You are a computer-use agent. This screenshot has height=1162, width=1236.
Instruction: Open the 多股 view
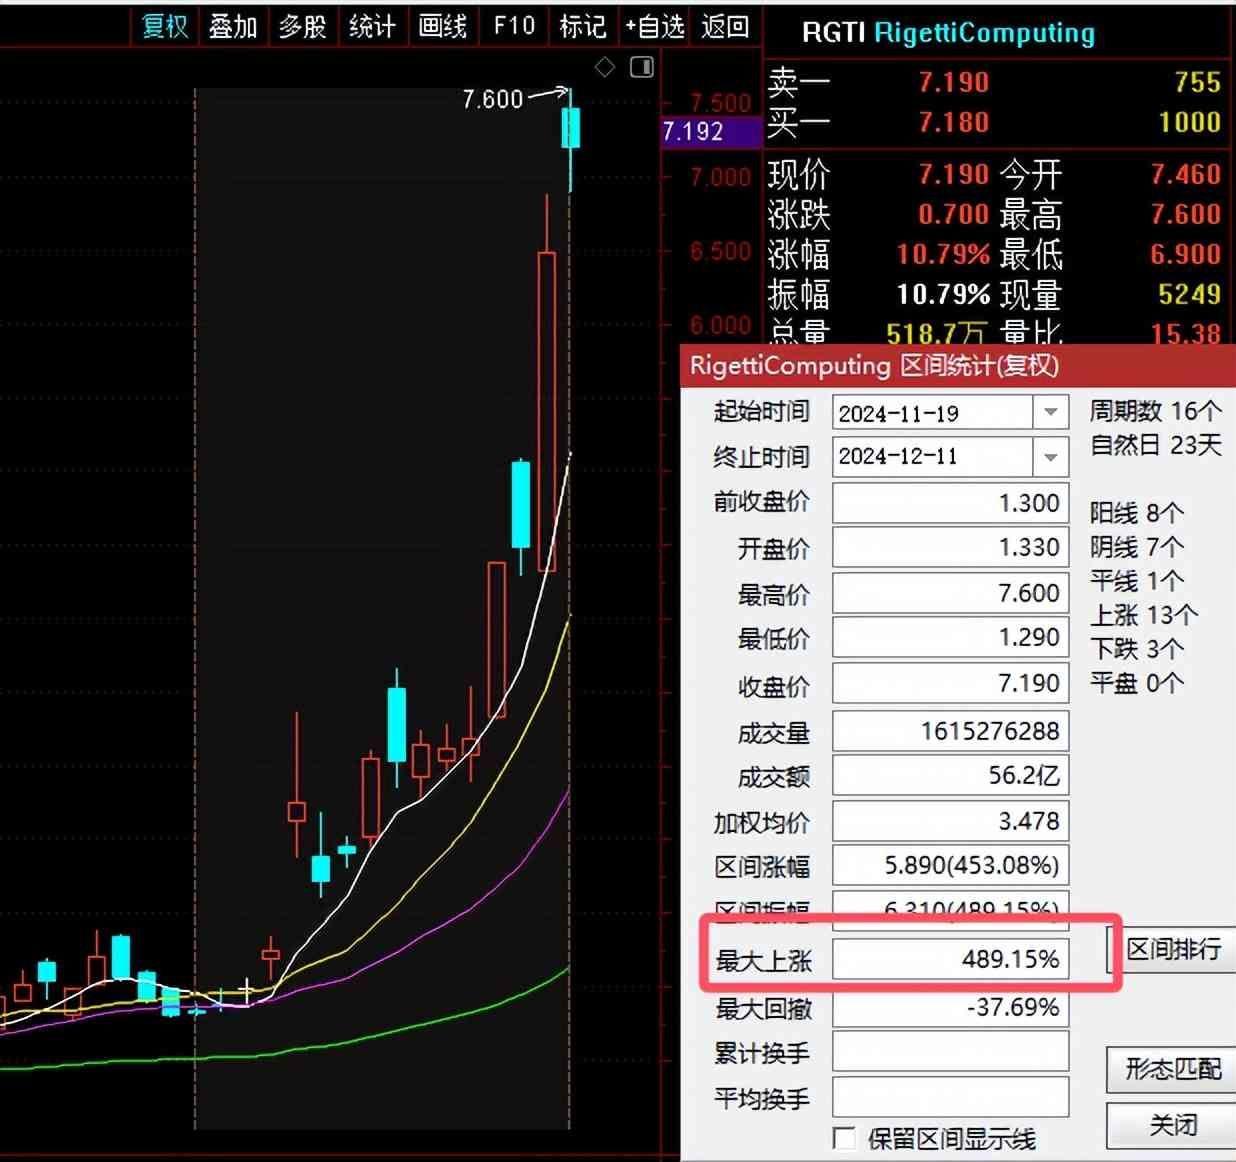click(303, 26)
